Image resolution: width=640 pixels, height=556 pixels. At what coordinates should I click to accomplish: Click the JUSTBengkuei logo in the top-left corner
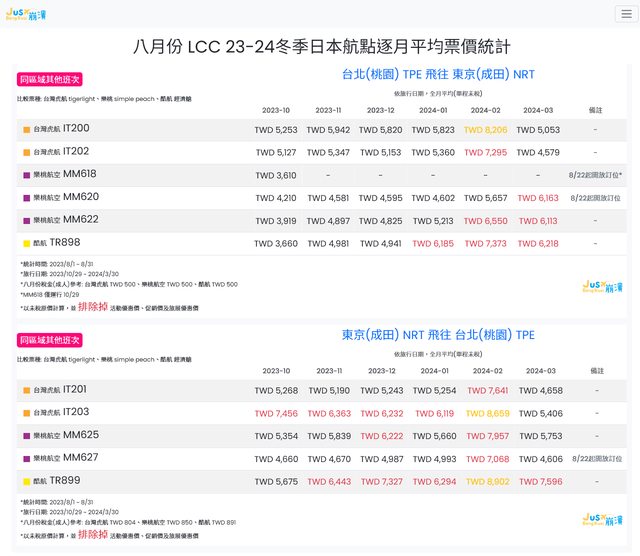[x=32, y=15]
